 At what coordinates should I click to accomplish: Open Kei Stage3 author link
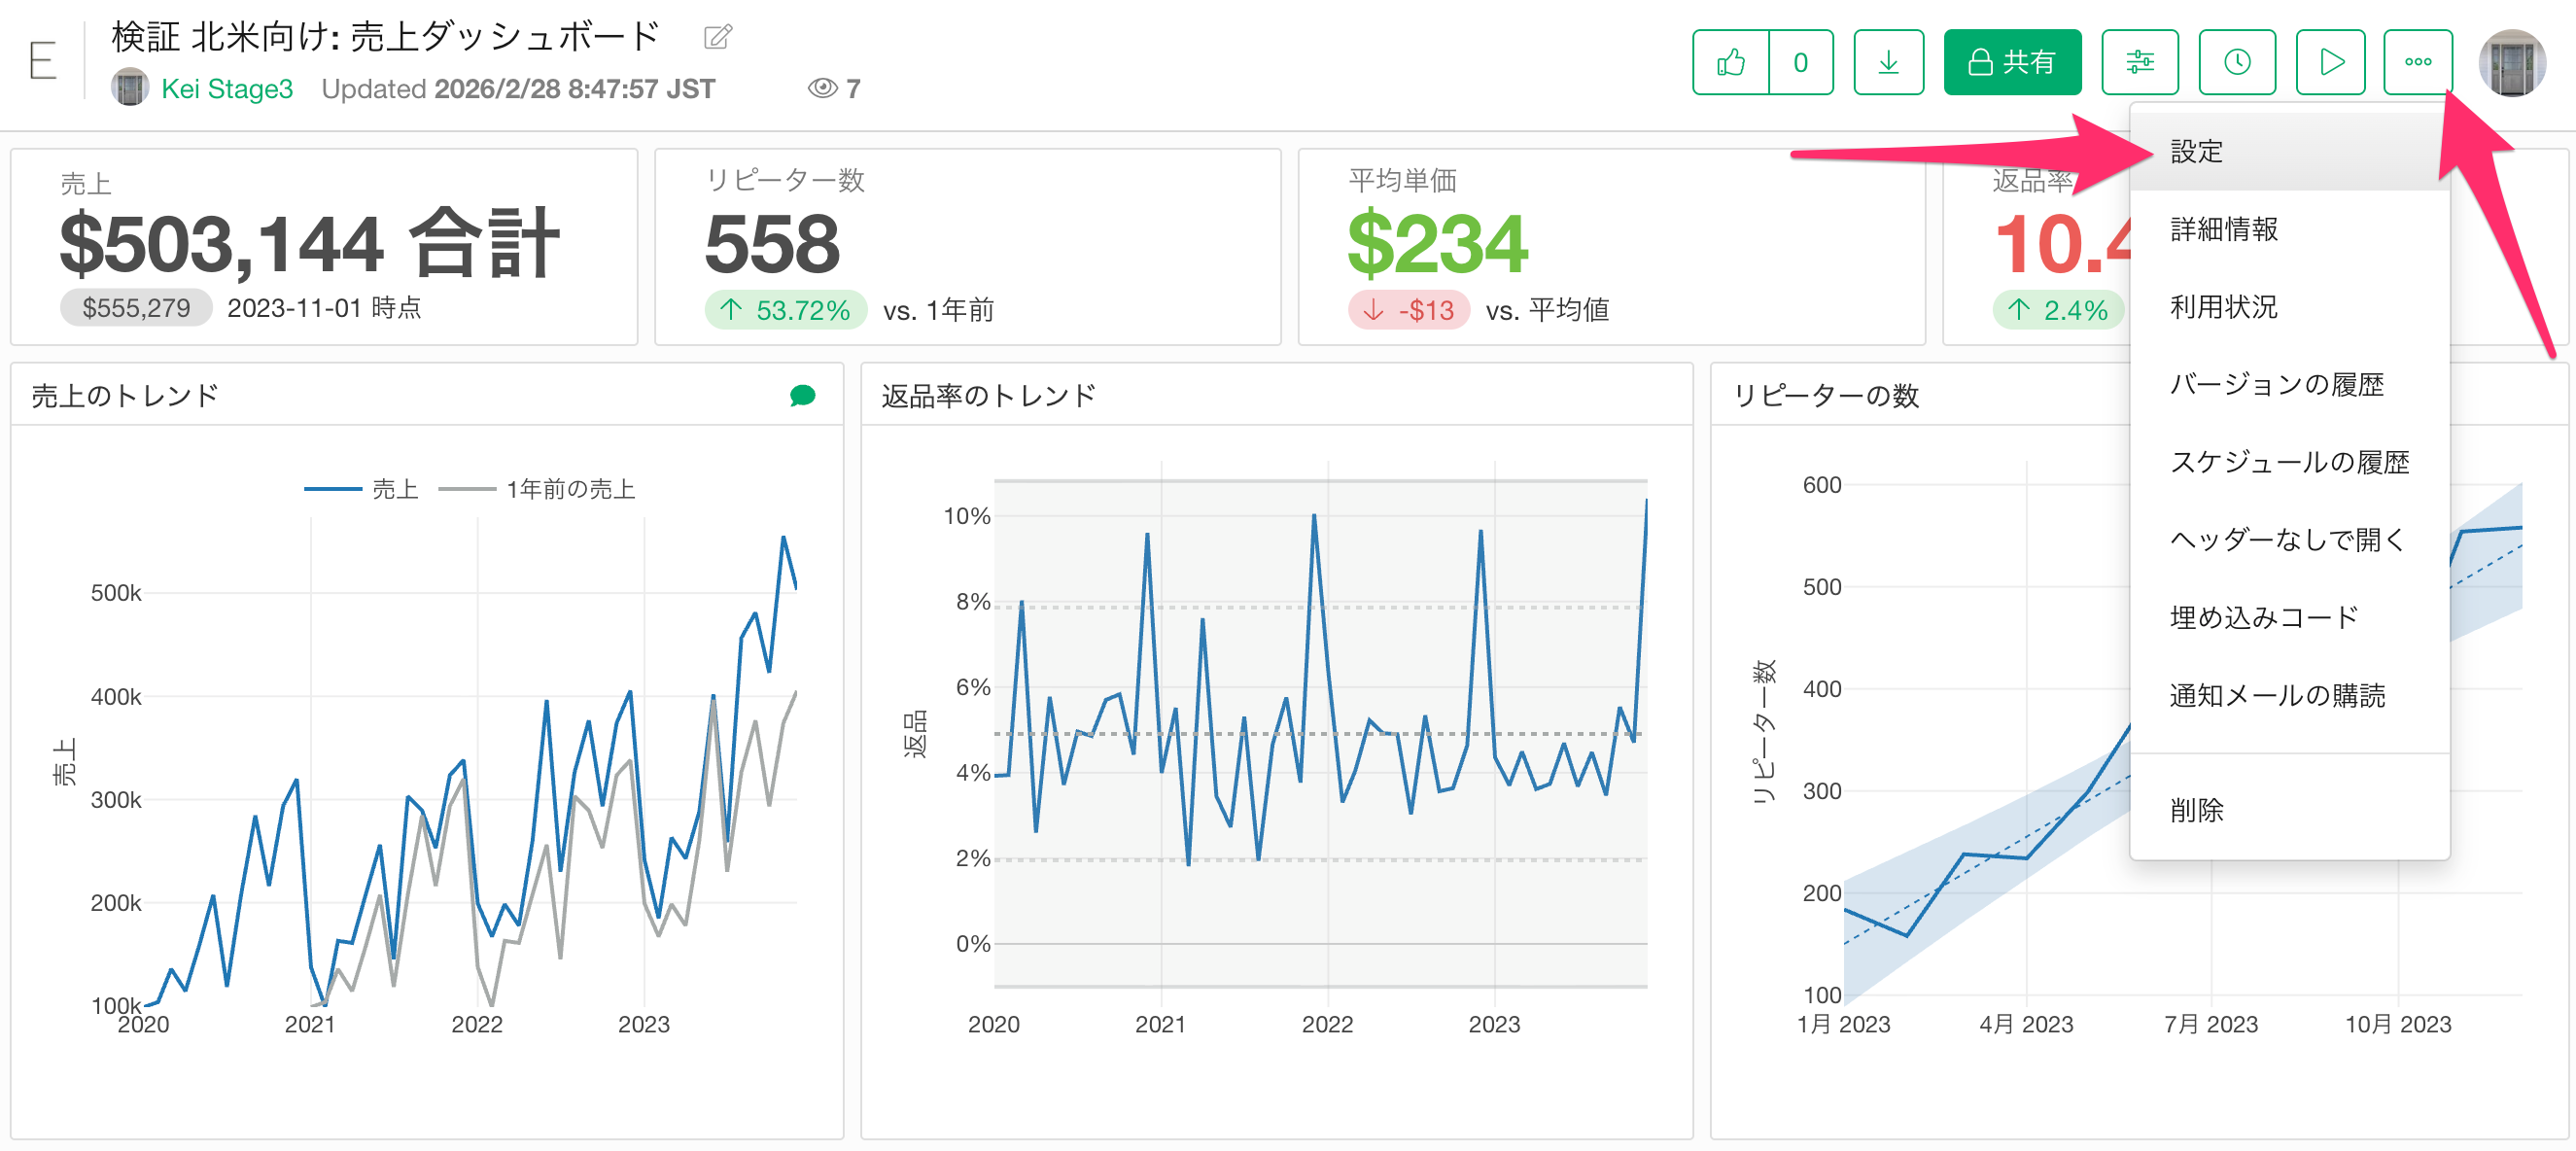pos(227,89)
